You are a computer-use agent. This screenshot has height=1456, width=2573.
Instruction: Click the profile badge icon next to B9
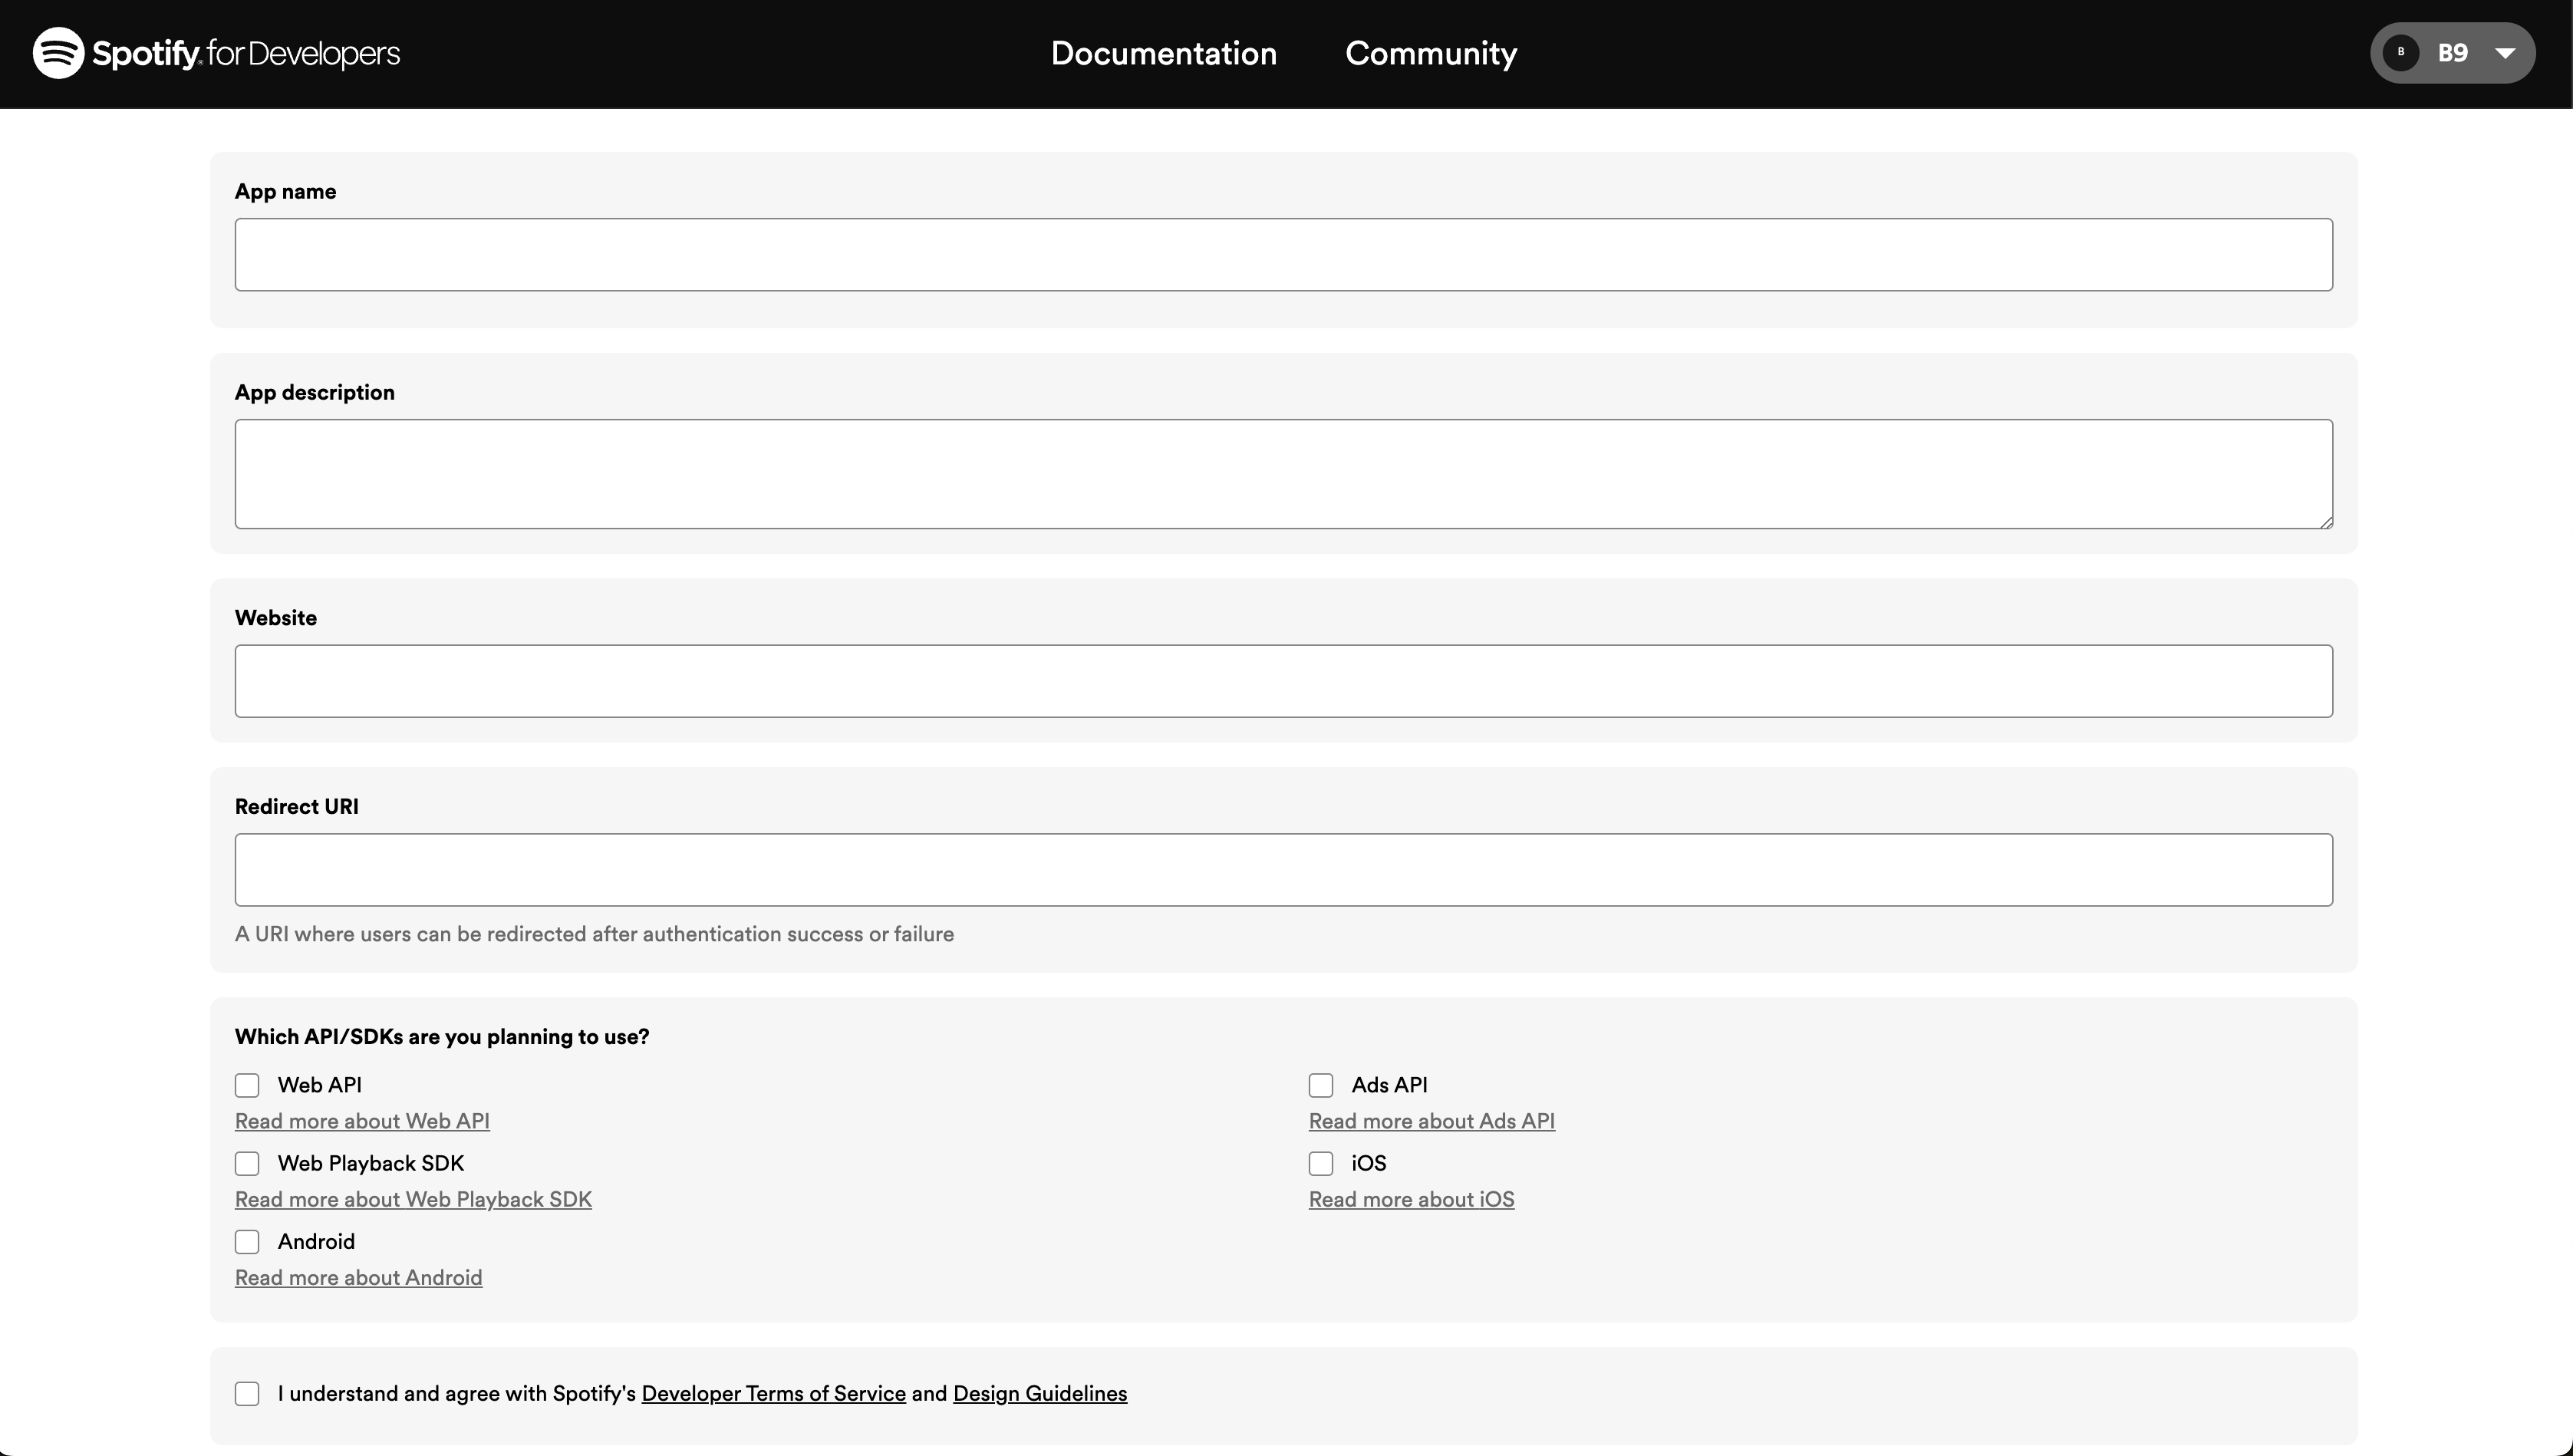[x=2402, y=52]
